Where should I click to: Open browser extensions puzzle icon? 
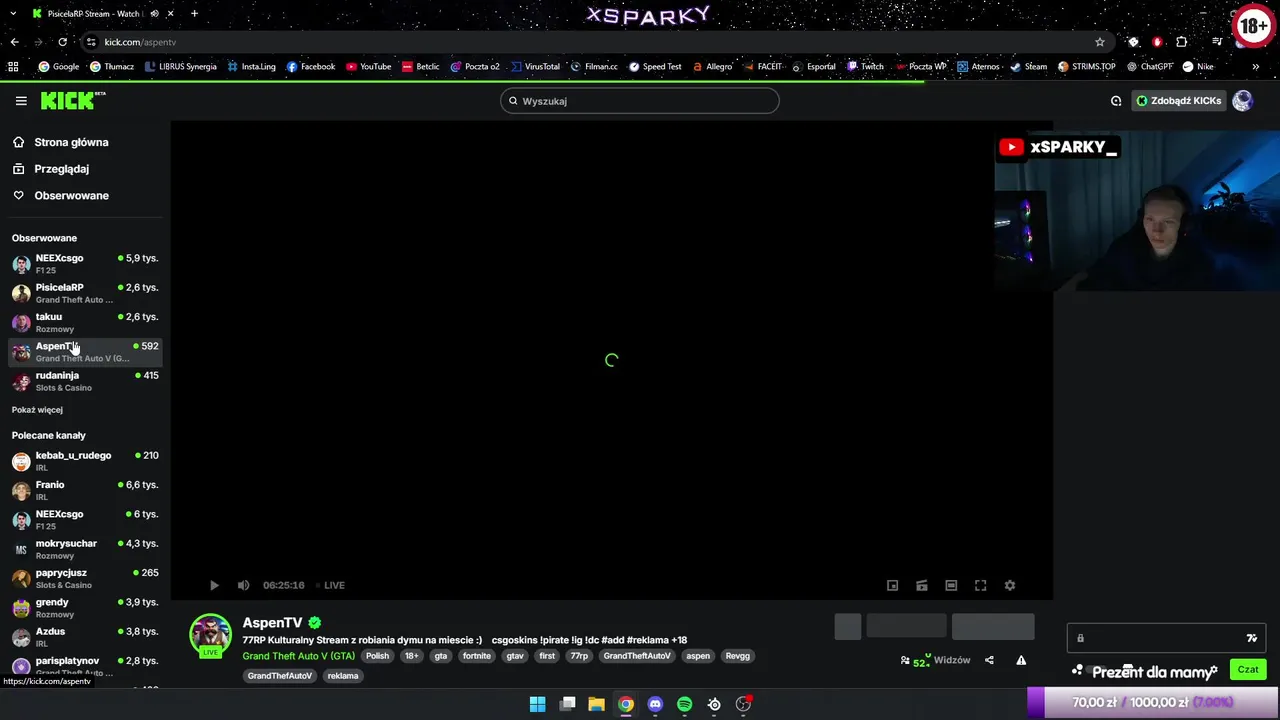pyautogui.click(x=1182, y=42)
